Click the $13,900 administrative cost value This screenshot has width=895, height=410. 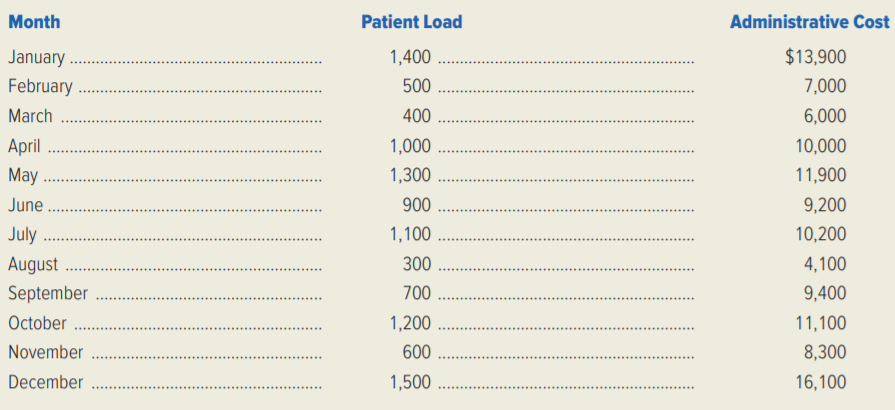816,57
